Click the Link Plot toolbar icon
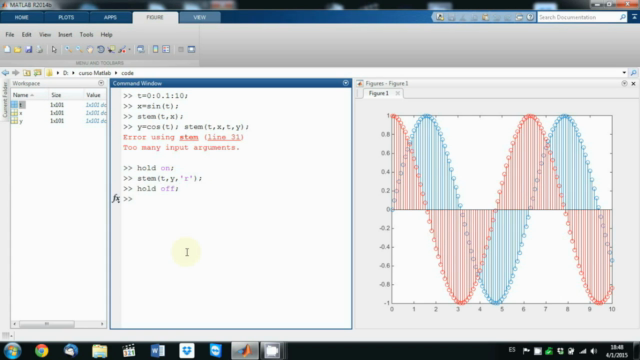This screenshot has width=640, height=360. (141, 49)
